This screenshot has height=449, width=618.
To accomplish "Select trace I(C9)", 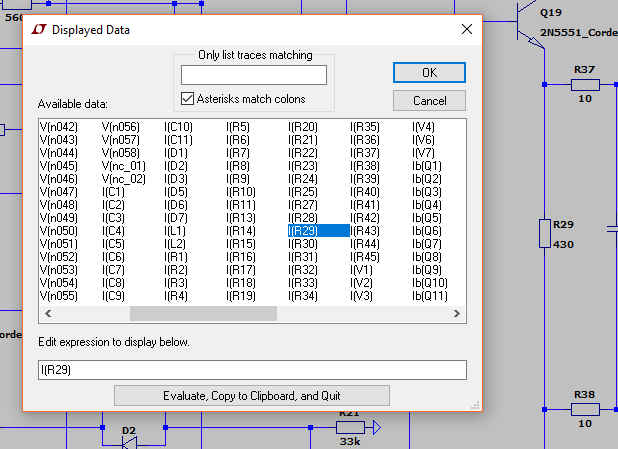I will [113, 296].
